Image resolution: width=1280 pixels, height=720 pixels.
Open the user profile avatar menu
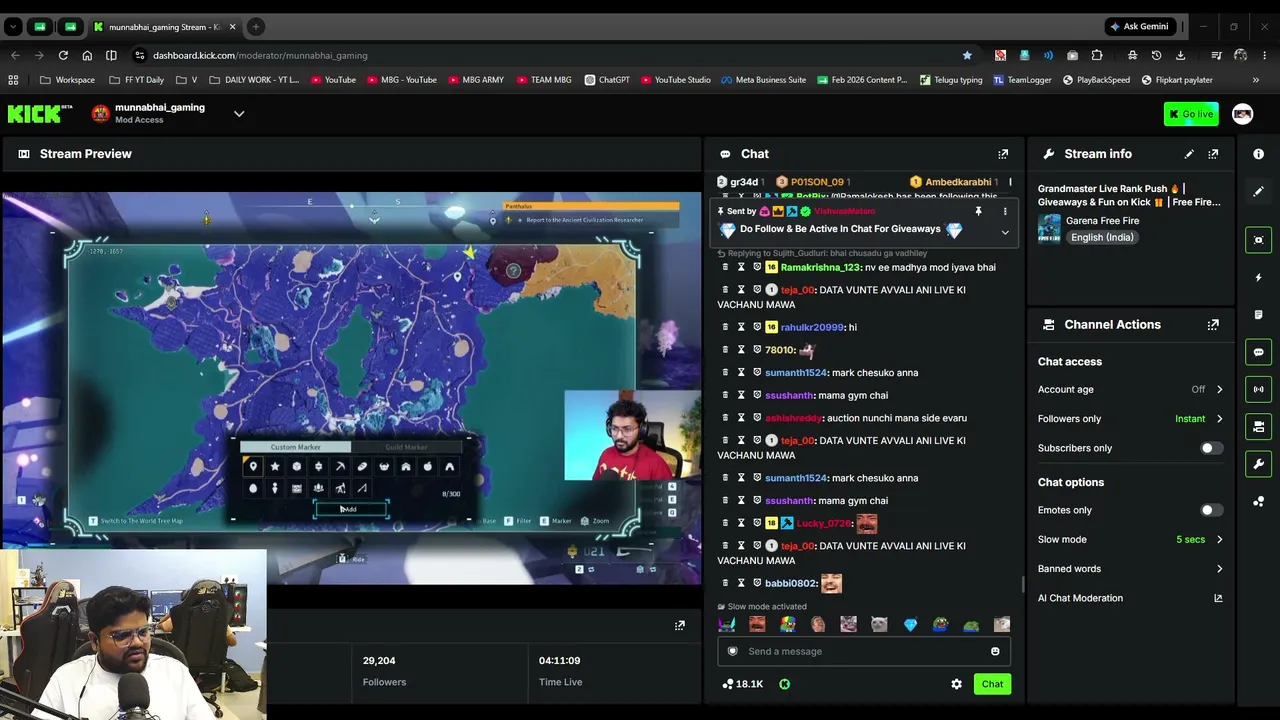(x=1242, y=114)
